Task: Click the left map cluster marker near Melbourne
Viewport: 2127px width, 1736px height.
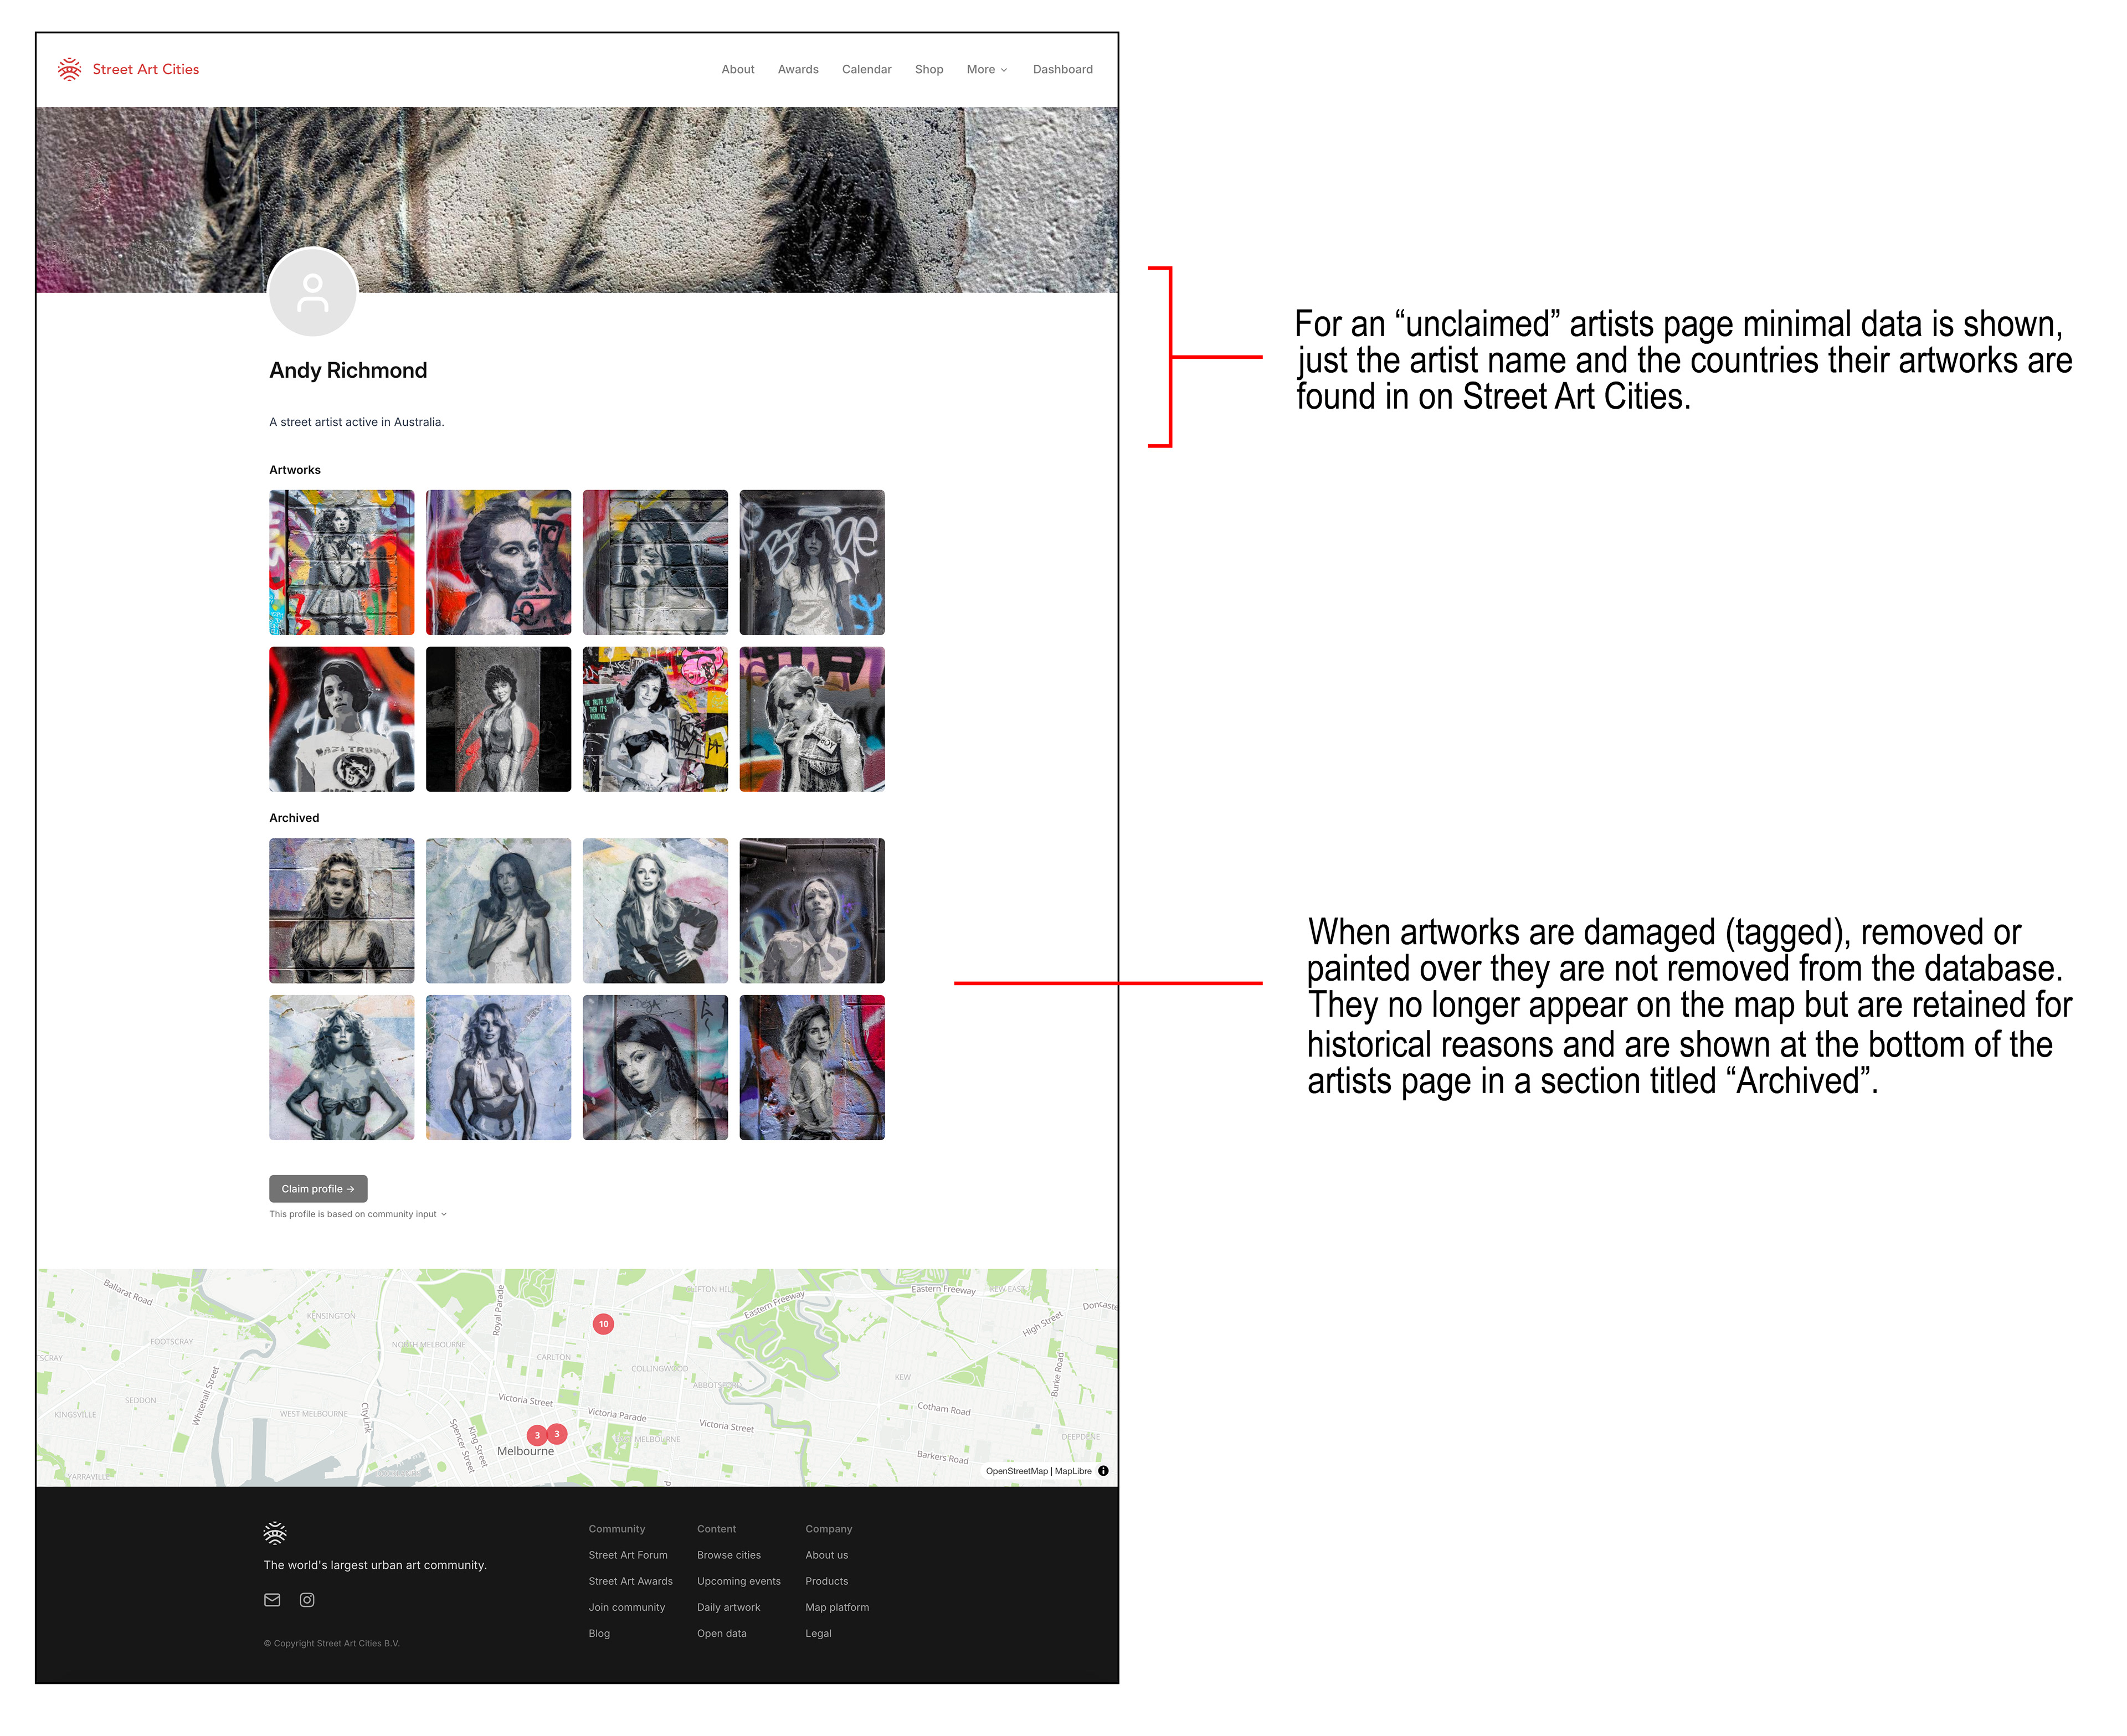Action: (x=537, y=1435)
